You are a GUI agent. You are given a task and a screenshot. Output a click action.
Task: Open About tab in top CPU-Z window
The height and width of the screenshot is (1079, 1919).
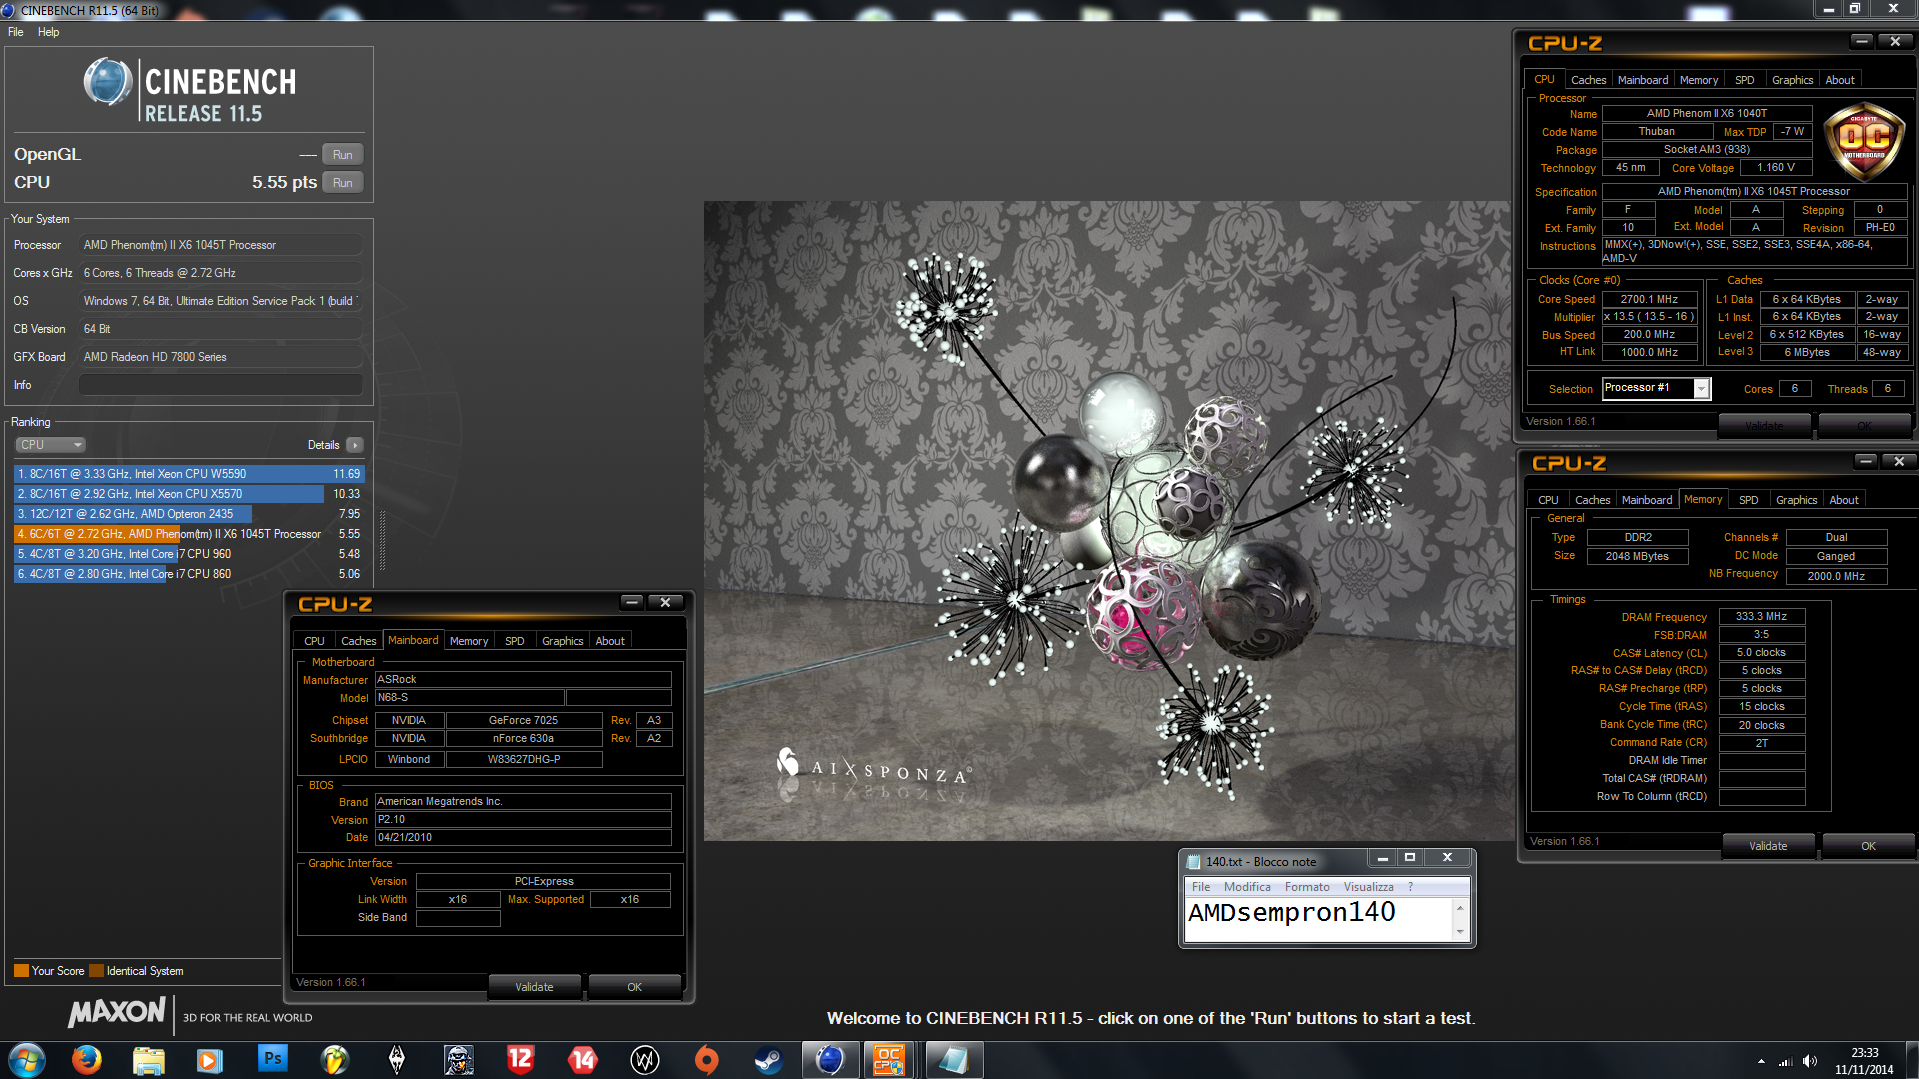[x=1840, y=80]
